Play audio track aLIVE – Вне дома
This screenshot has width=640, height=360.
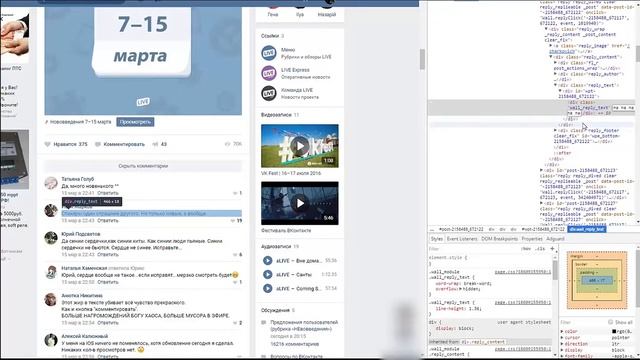pos(267,260)
